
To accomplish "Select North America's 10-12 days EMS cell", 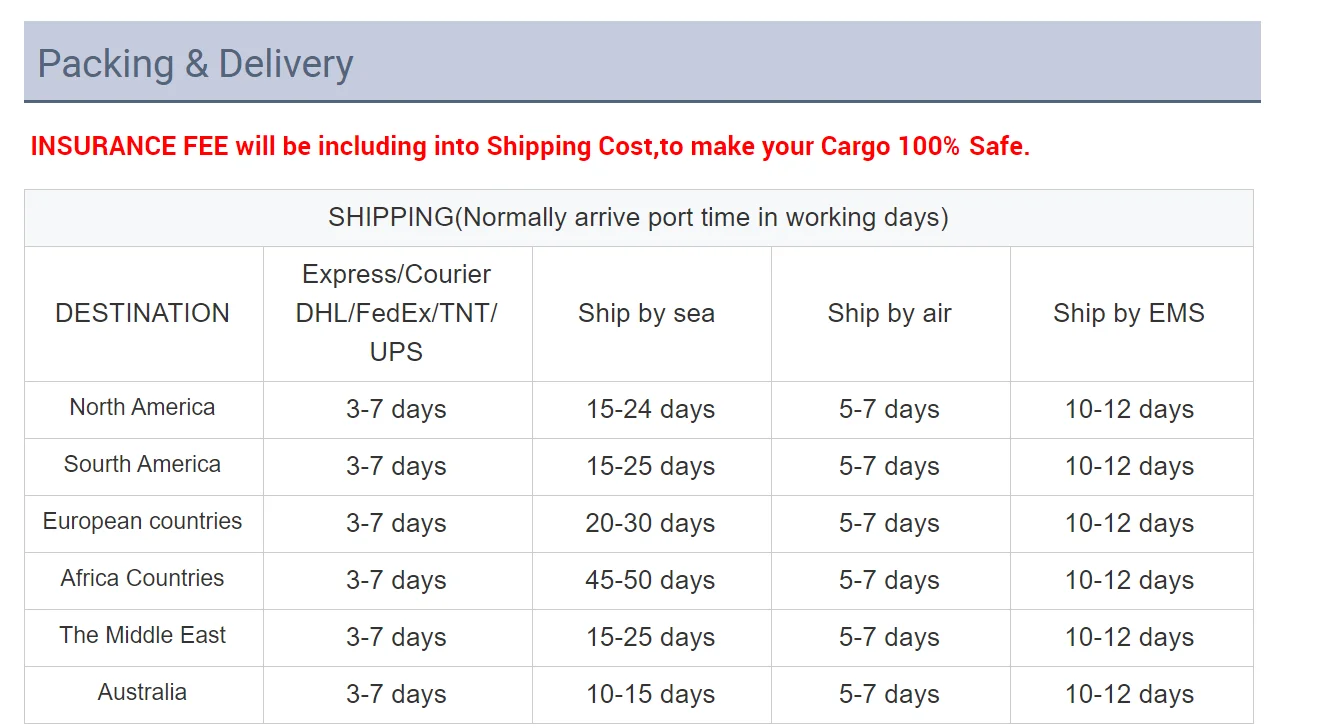I will [1129, 410].
